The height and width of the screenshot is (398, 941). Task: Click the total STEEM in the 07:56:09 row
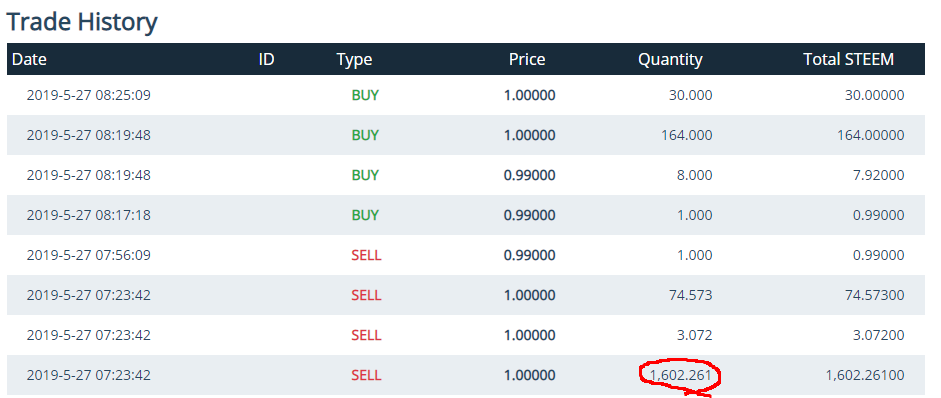click(879, 255)
